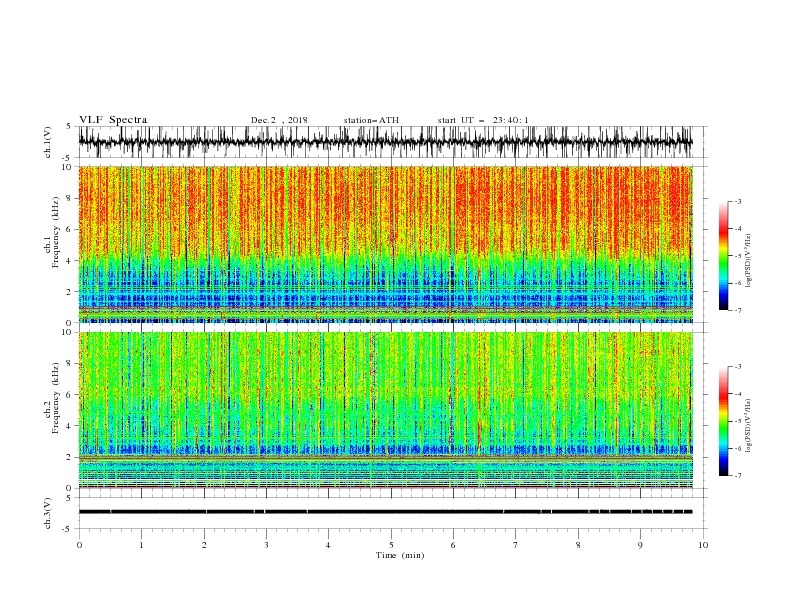This screenshot has height=612, width=792.
Task: Click the 'VLF Spectra' title text
Action: click(113, 120)
